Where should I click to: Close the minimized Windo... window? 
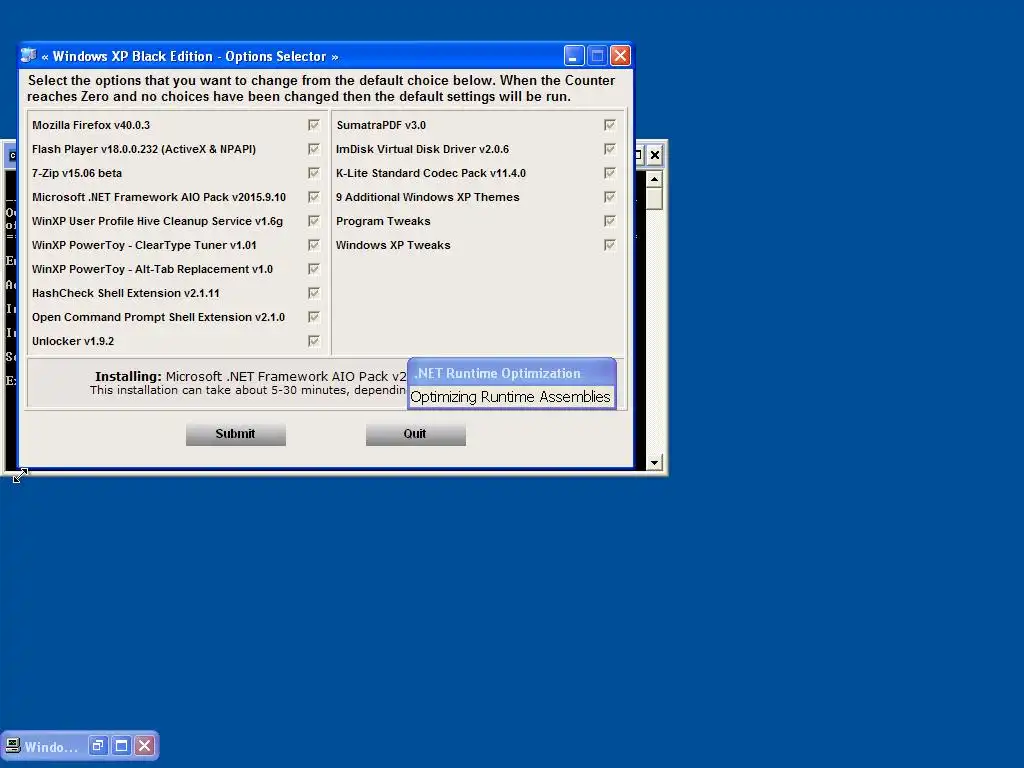(145, 746)
